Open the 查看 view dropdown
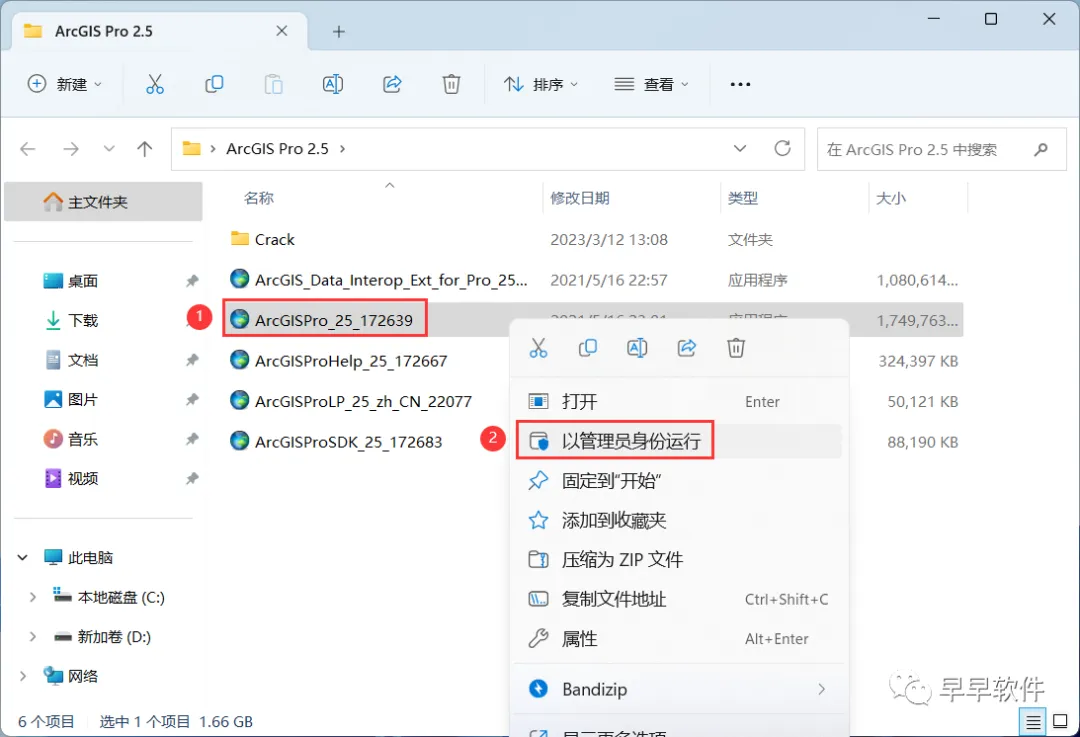1080x737 pixels. 652,84
